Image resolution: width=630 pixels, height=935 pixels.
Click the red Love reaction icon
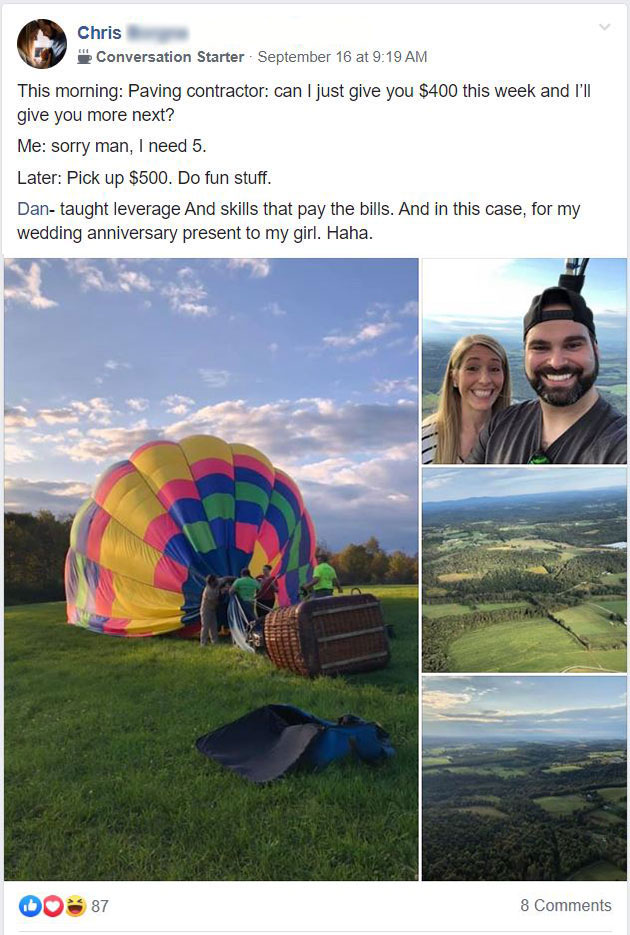click(x=52, y=906)
